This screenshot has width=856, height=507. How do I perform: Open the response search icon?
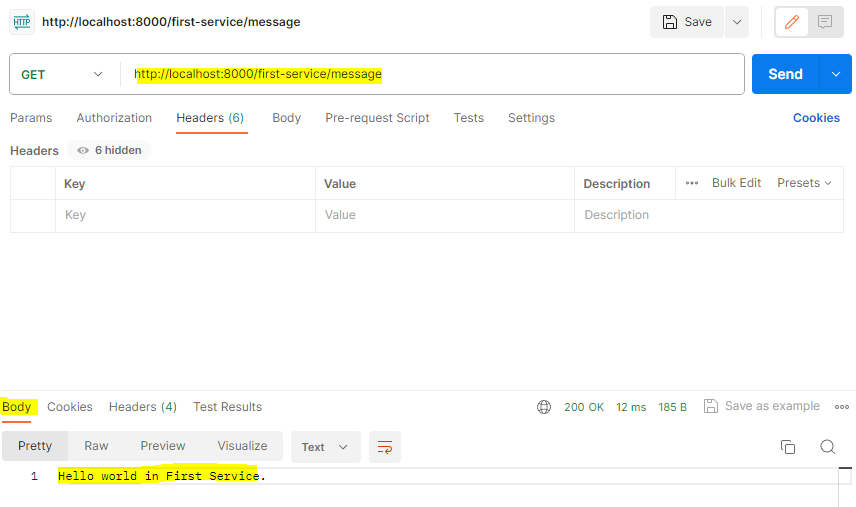pos(828,447)
